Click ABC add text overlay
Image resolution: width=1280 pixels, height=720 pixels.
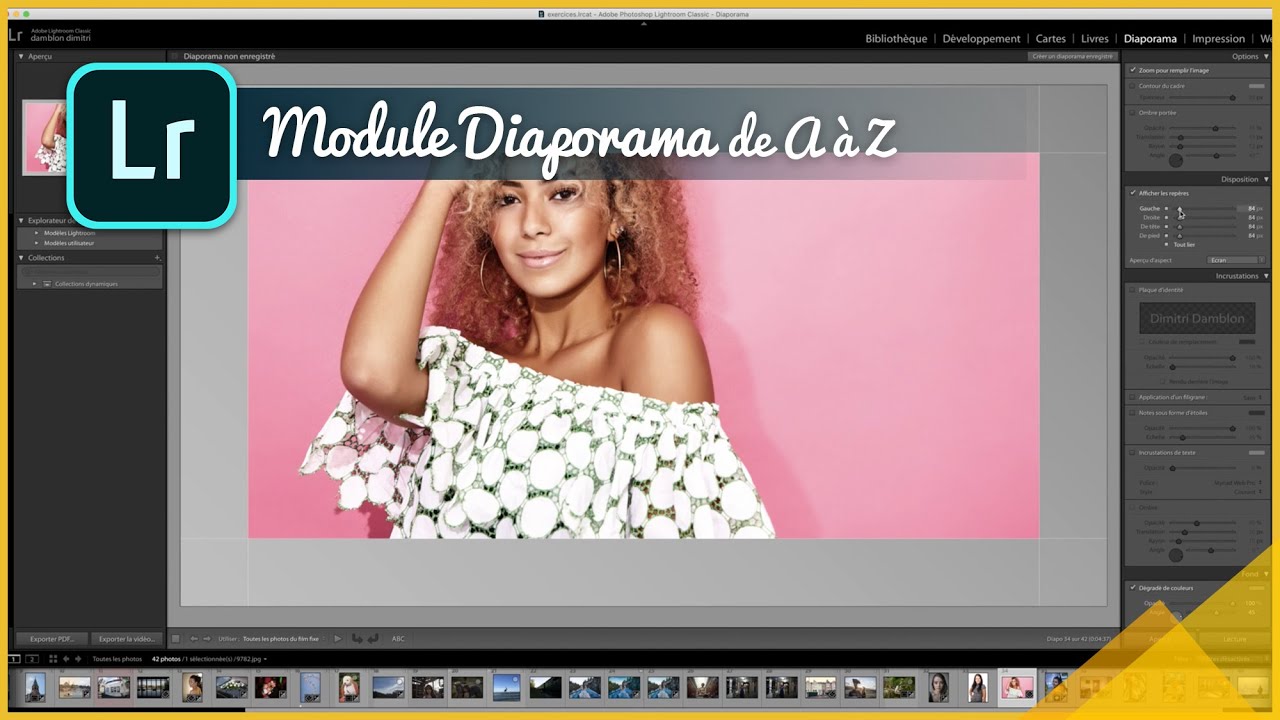tap(398, 639)
